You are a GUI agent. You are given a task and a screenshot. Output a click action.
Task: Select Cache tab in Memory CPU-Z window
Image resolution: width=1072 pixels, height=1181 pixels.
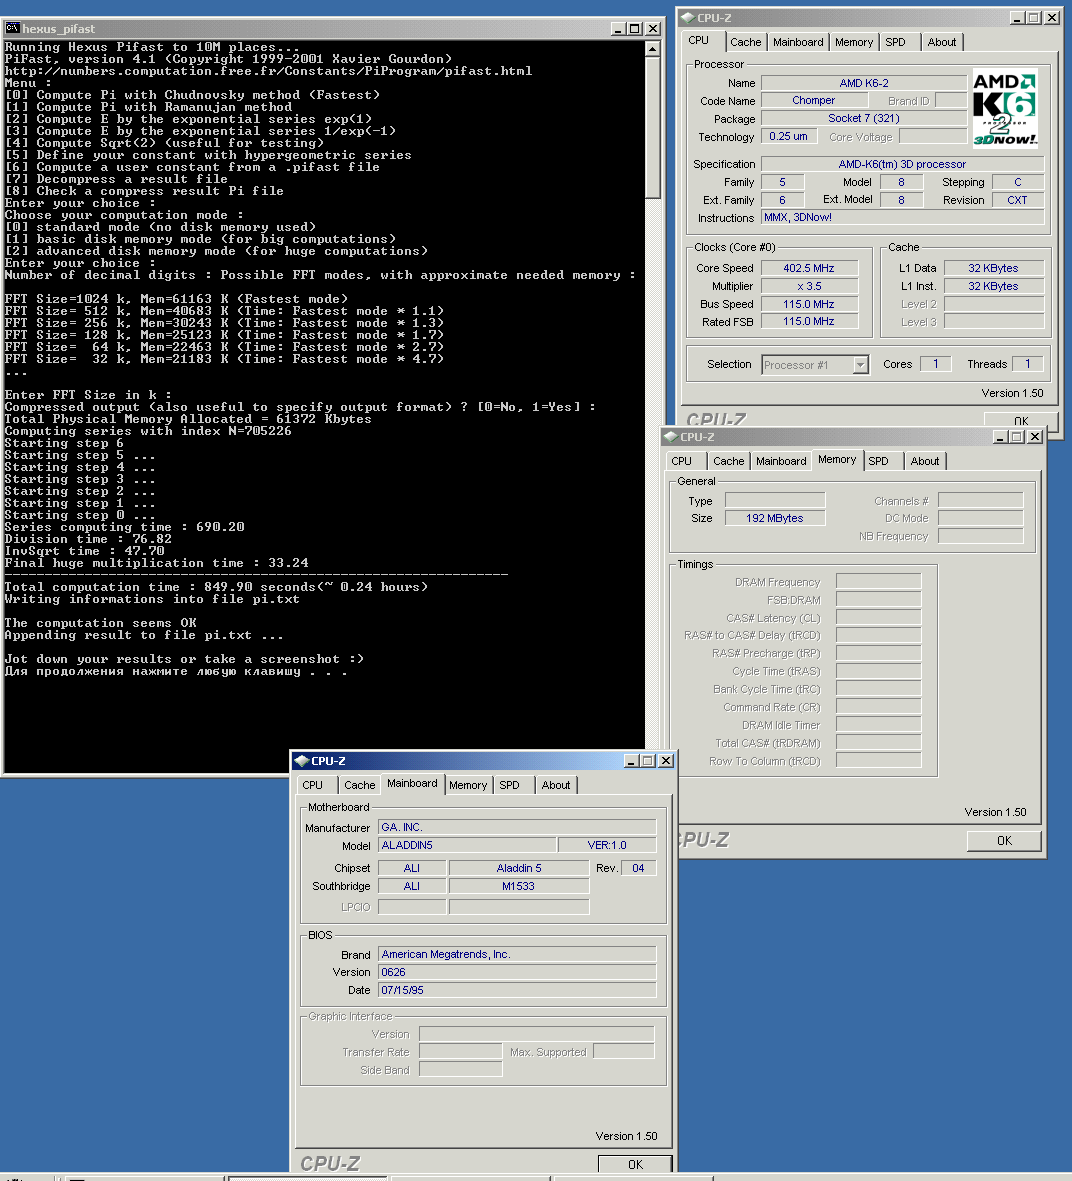[728, 461]
